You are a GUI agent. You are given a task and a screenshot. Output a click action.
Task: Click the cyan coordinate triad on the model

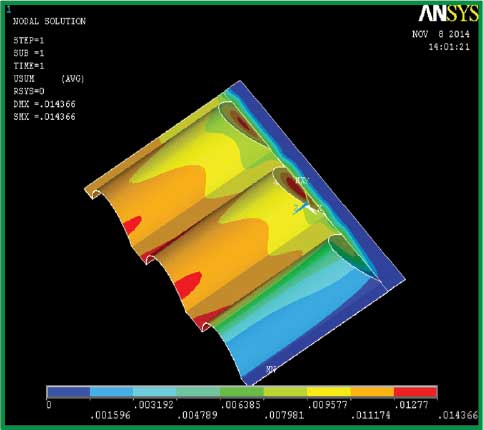click(299, 208)
